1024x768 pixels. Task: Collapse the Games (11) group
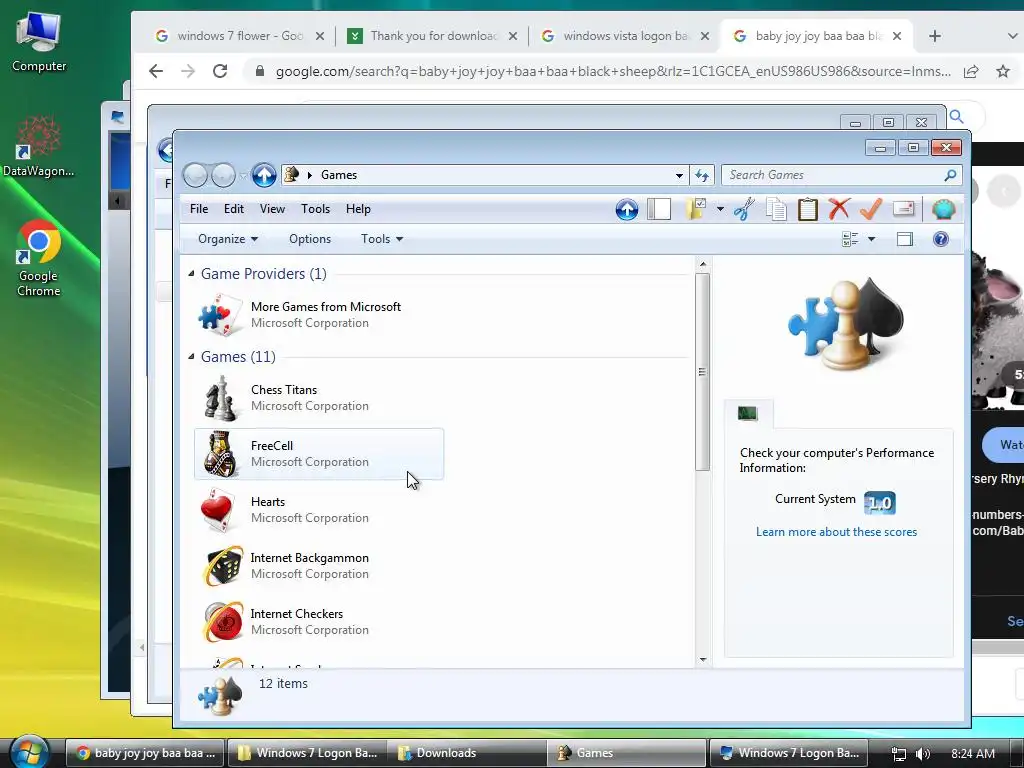coord(191,357)
